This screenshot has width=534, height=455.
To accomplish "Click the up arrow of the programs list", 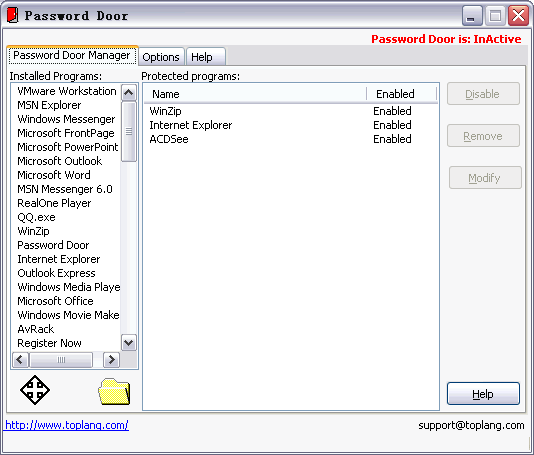I will click(x=129, y=93).
